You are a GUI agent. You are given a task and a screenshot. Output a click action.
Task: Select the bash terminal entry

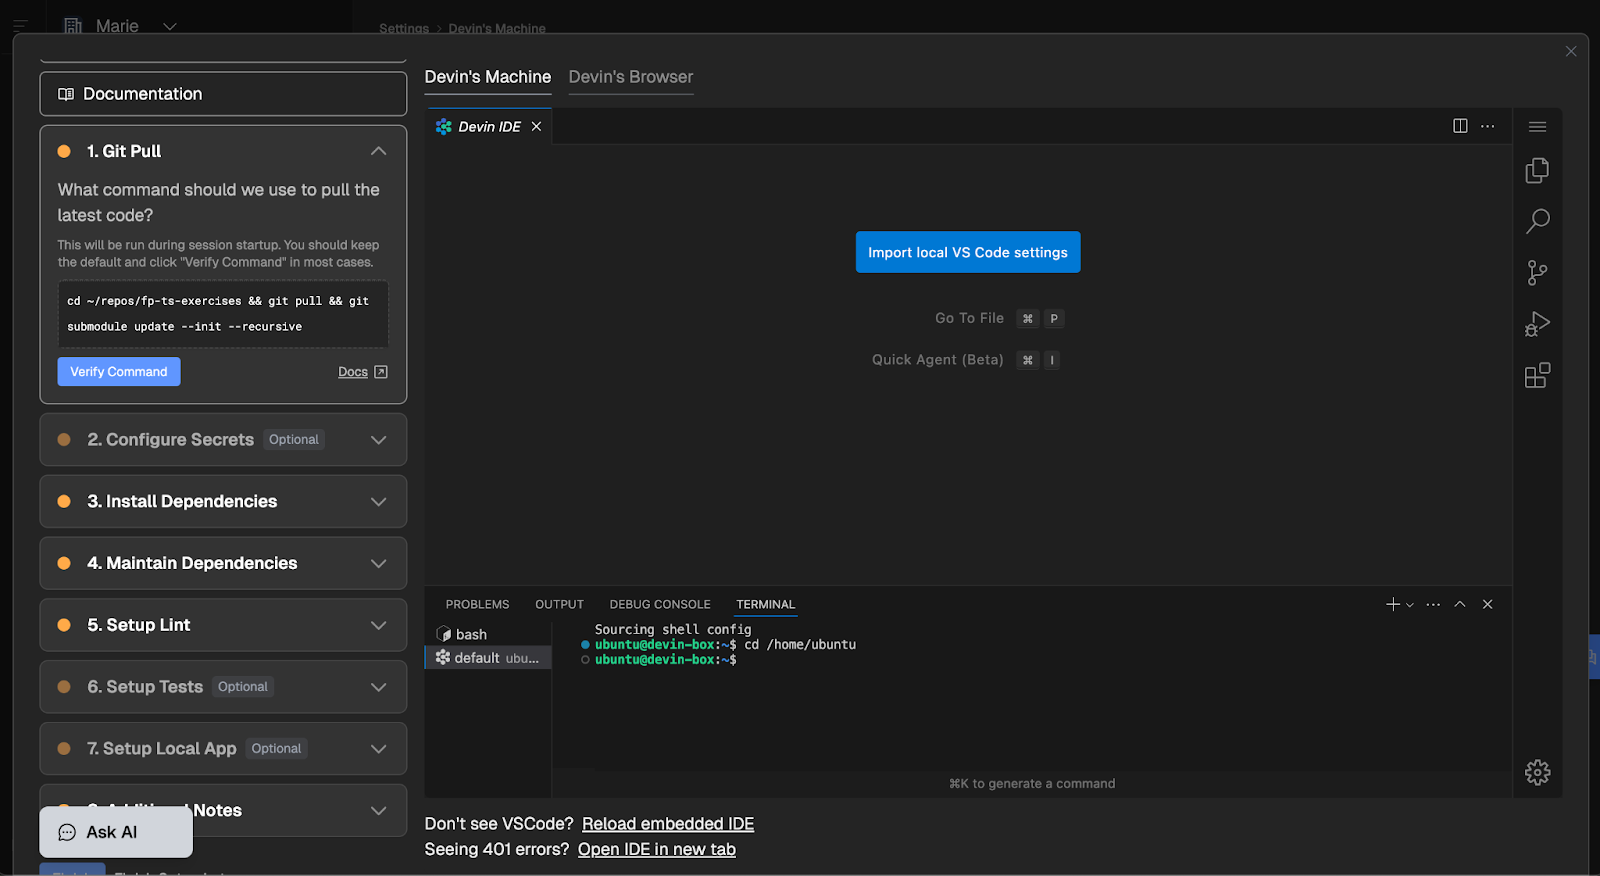click(x=488, y=634)
